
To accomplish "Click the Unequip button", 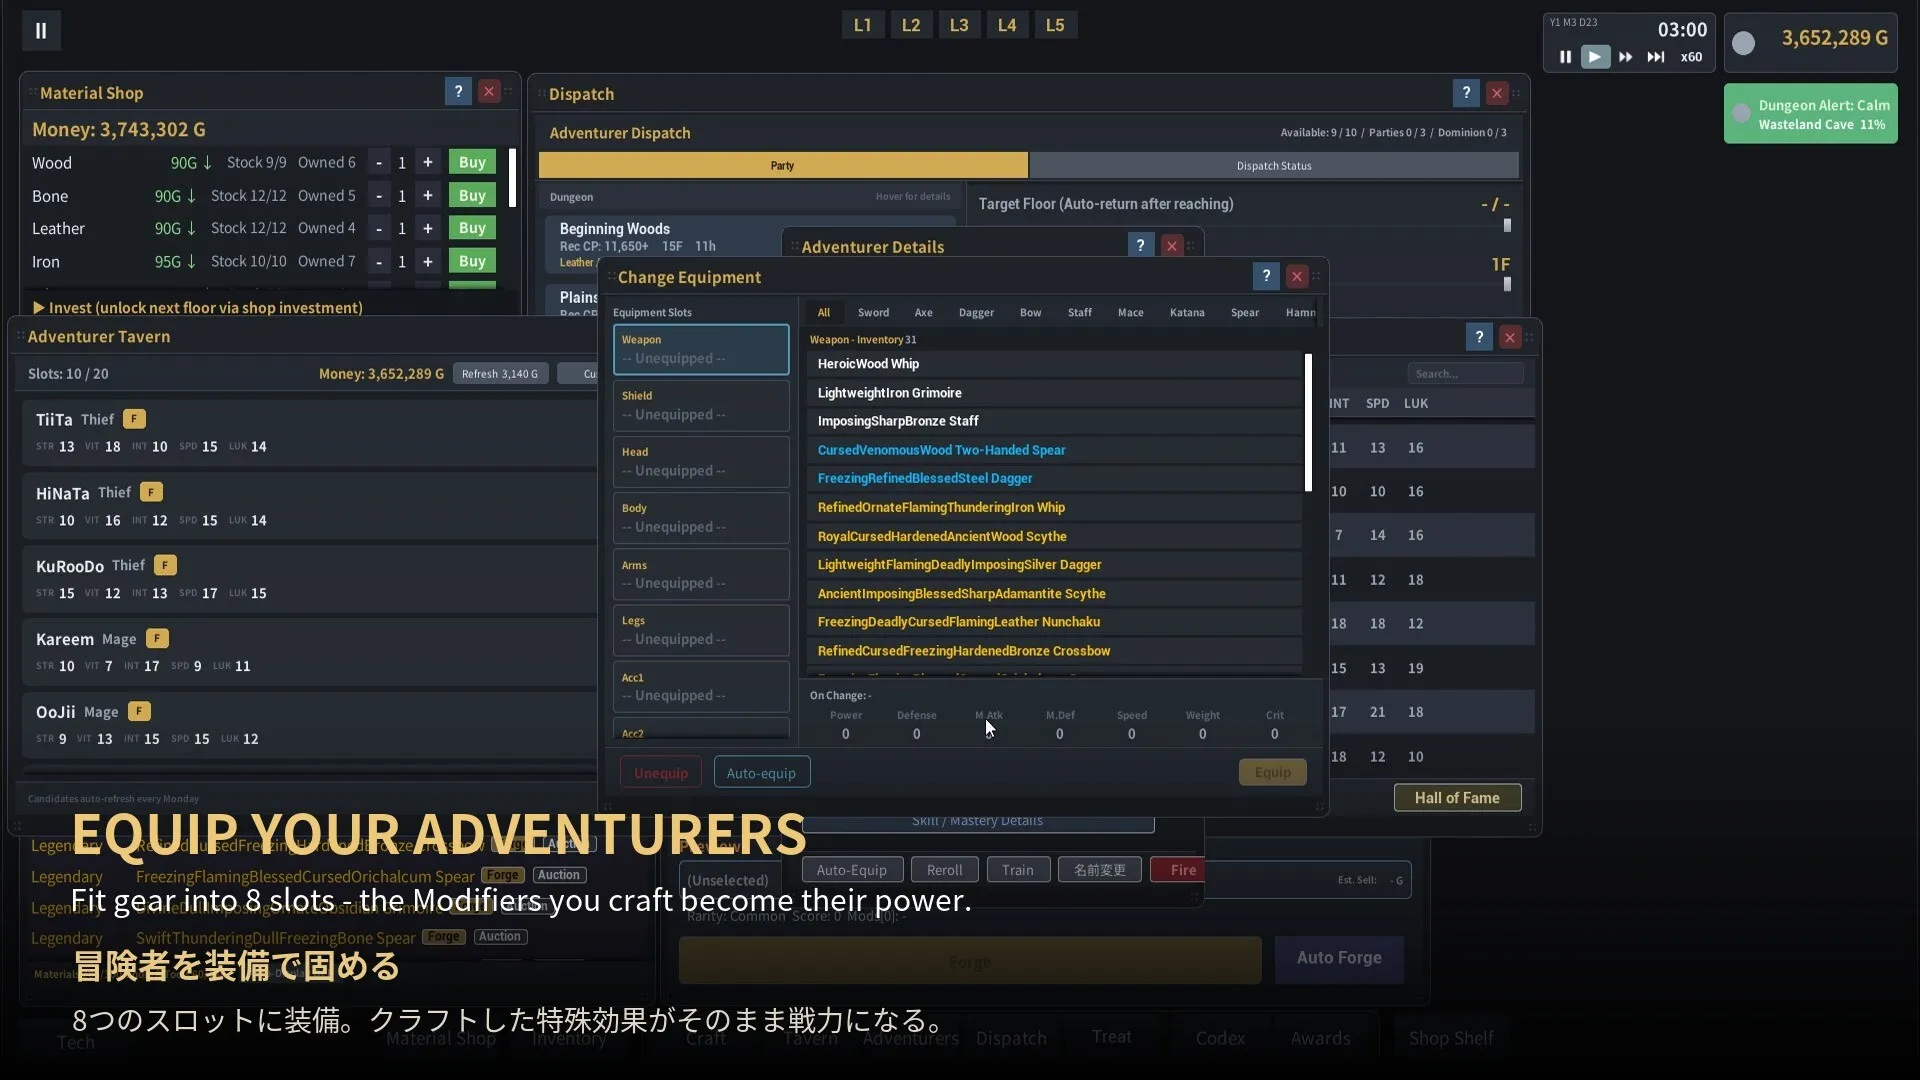I will coord(661,772).
